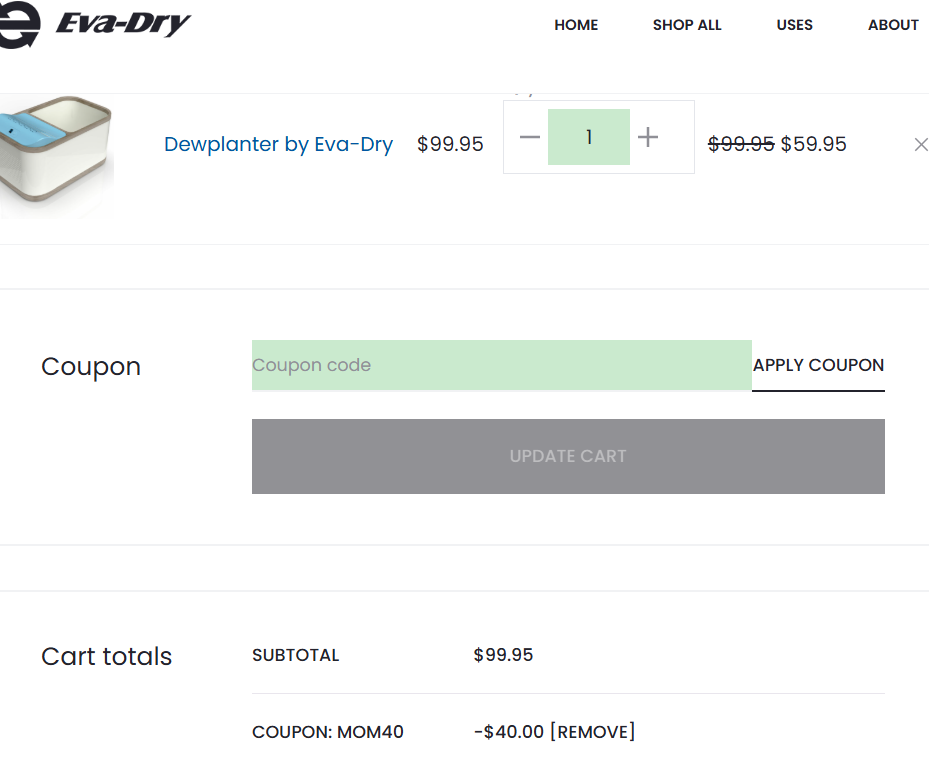Click the UPDATE CART button

coord(568,456)
